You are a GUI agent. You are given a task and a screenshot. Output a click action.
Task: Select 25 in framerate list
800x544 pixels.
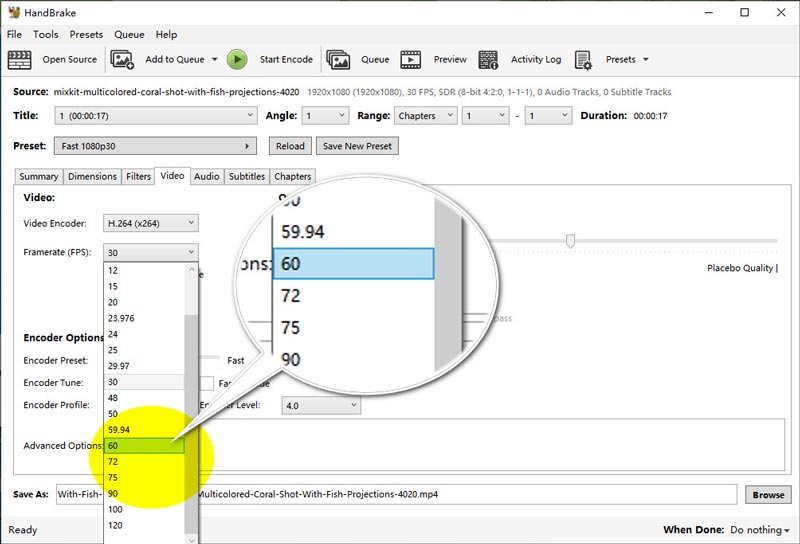tap(144, 350)
